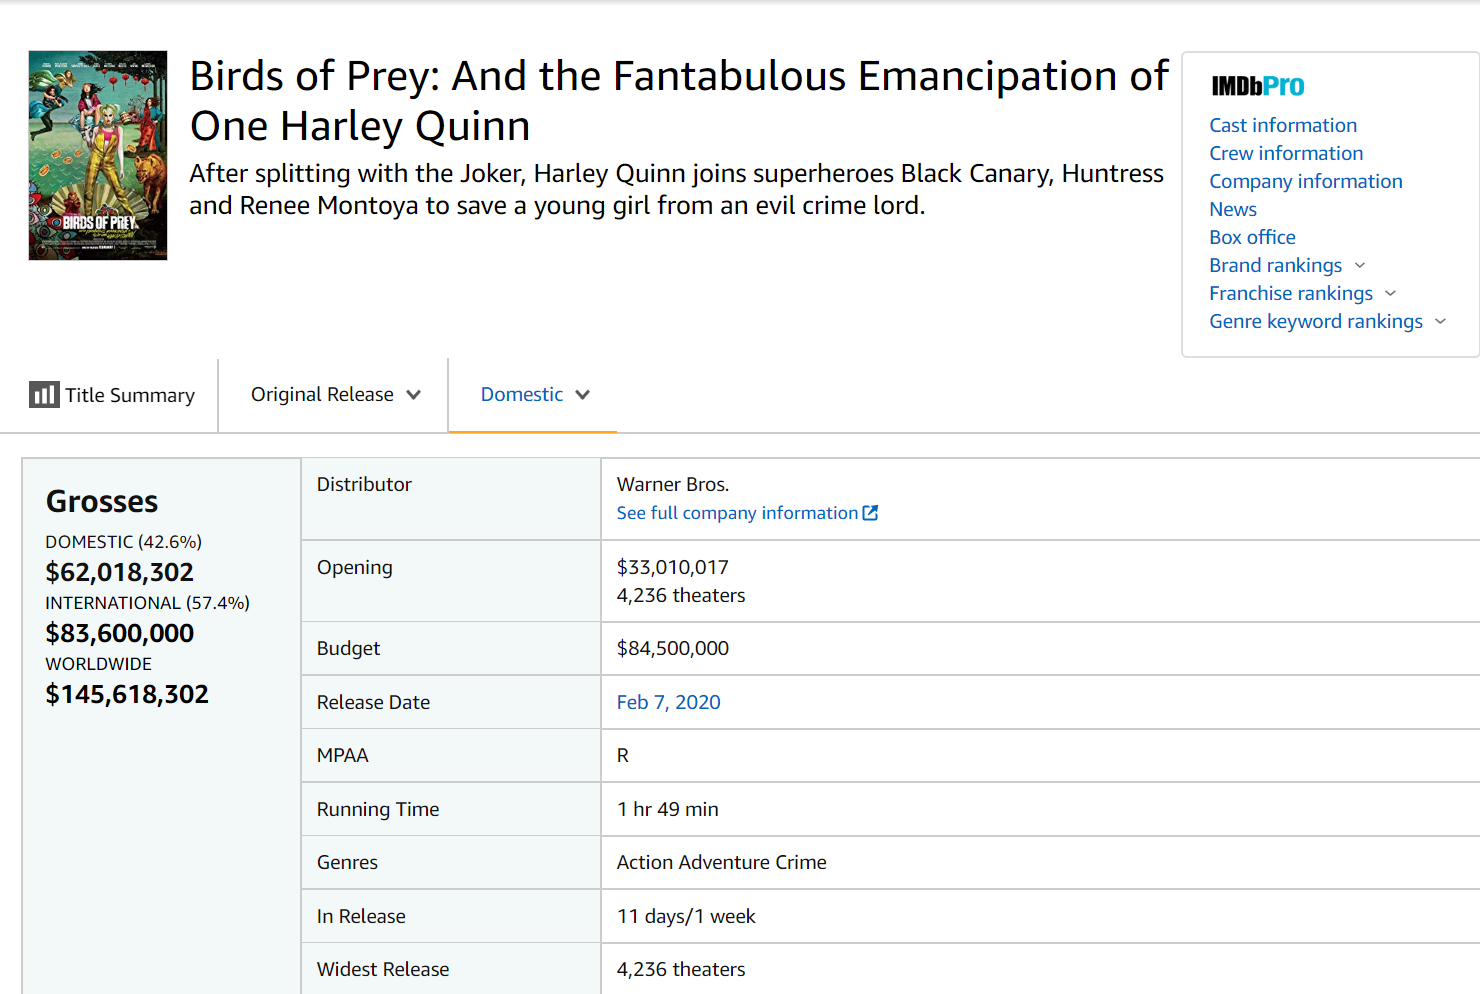Click the Genres row label
This screenshot has width=1480, height=994.
pyautogui.click(x=347, y=862)
